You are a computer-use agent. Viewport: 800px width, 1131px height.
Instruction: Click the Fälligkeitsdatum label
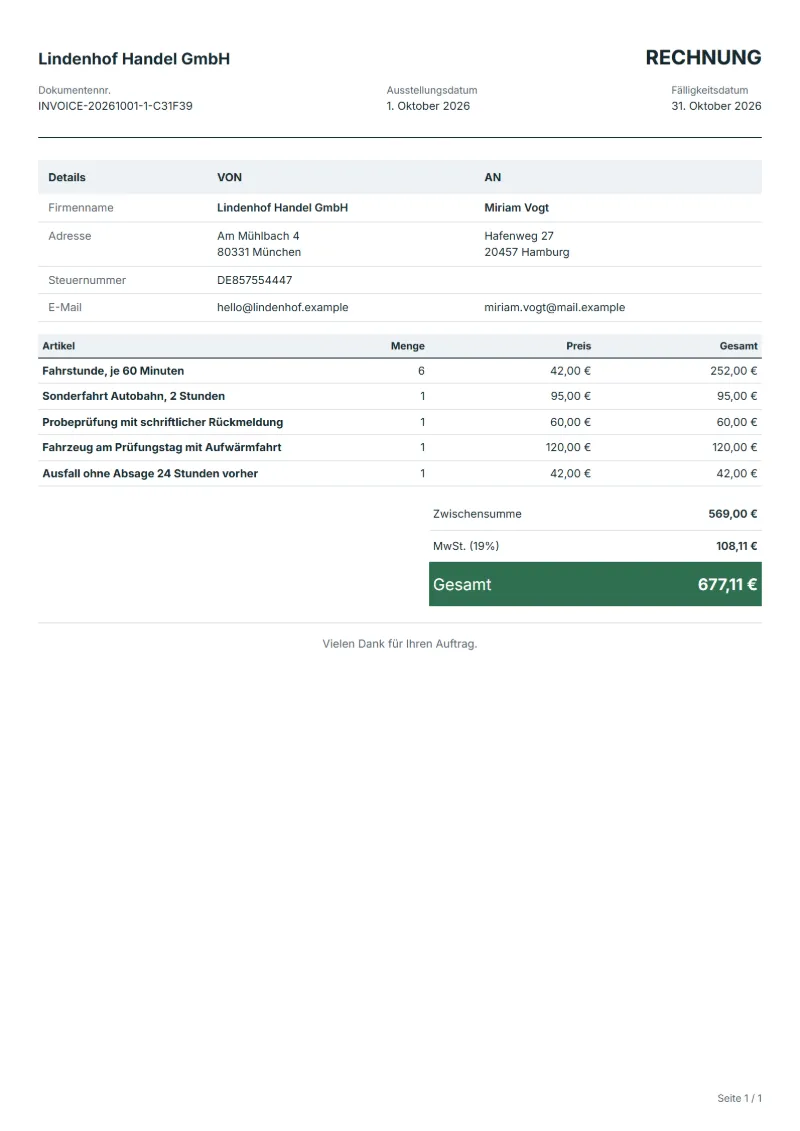pos(710,90)
